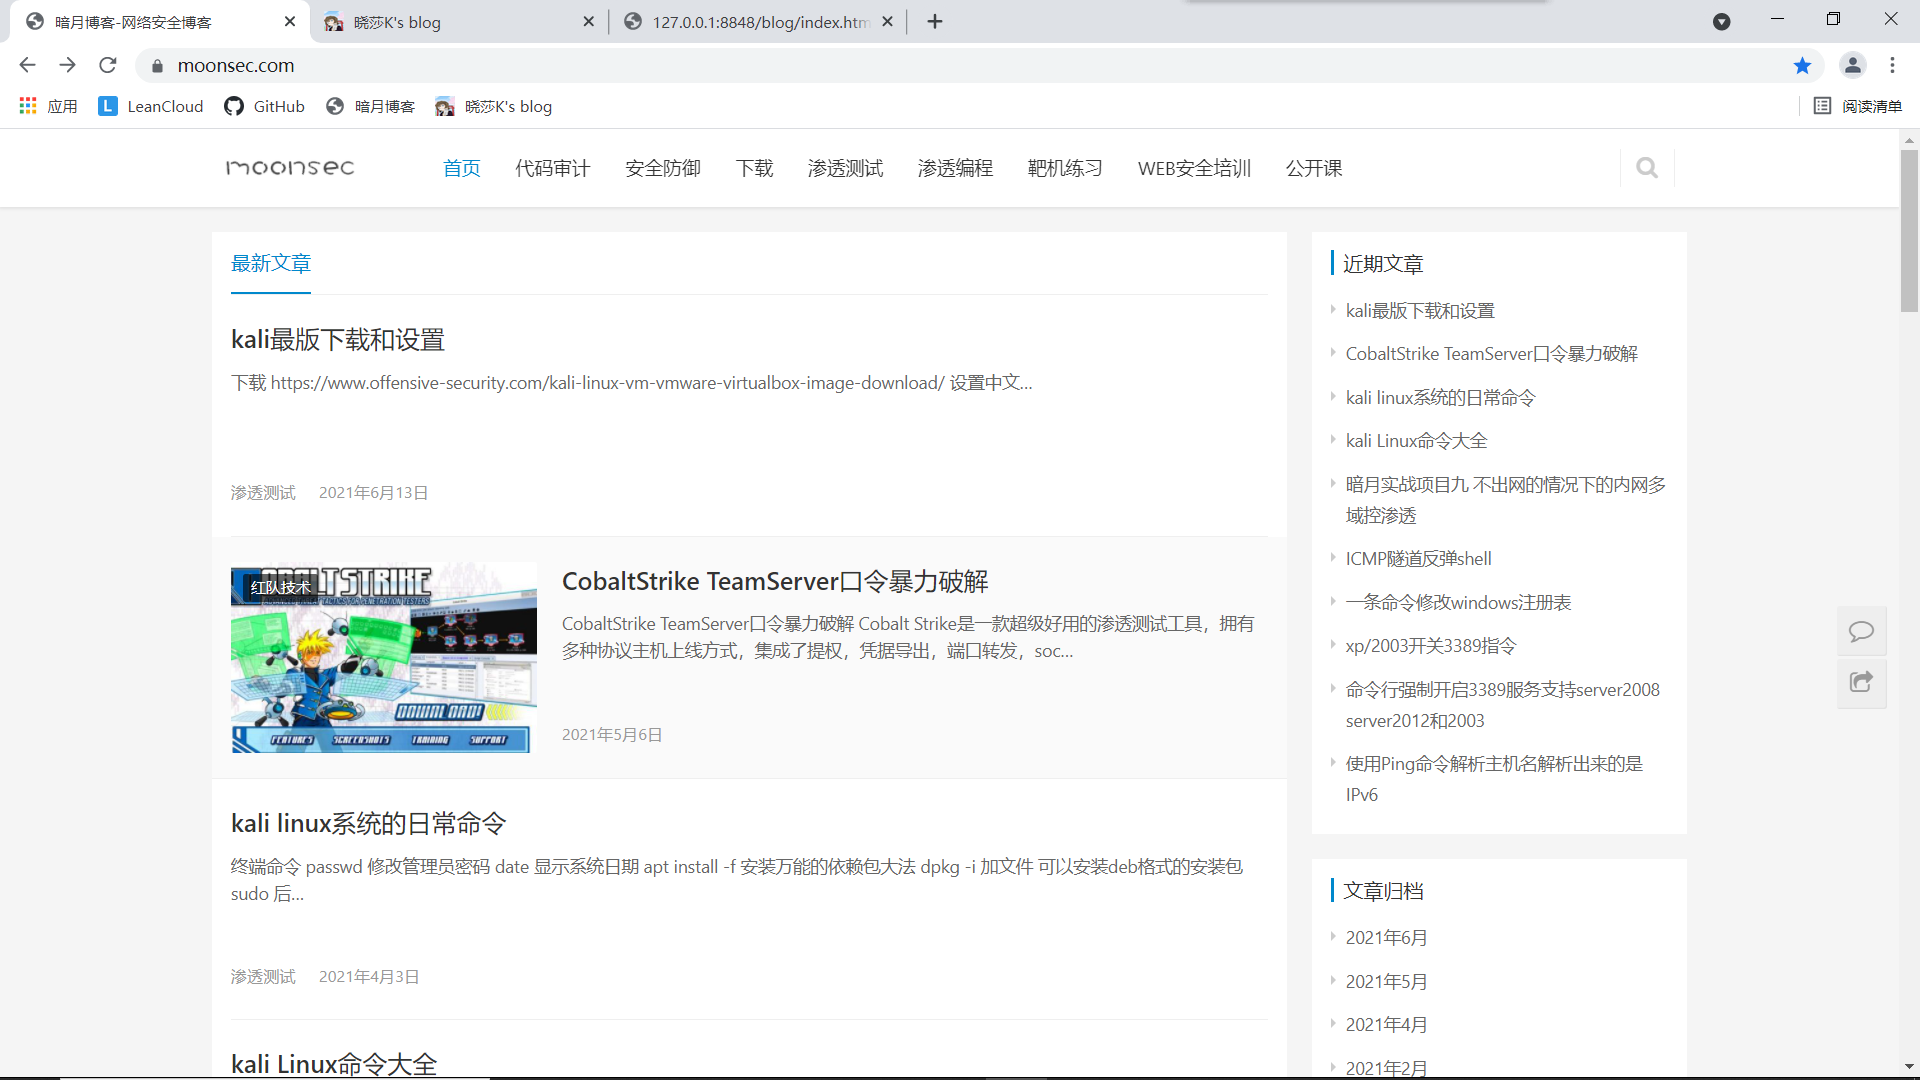Open the 下载 menu item
Viewport: 1920px width, 1080px height.
coord(755,168)
